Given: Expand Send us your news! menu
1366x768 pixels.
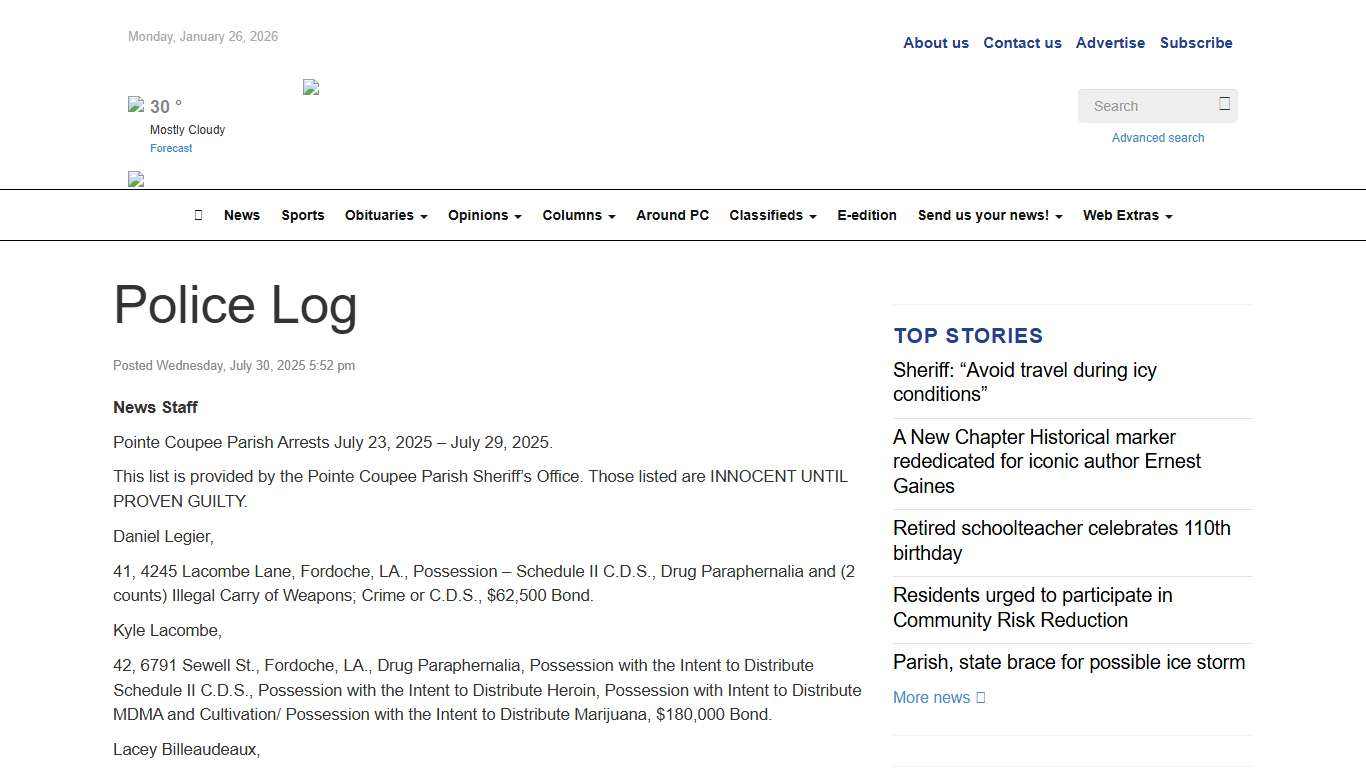Looking at the screenshot, I should (989, 215).
